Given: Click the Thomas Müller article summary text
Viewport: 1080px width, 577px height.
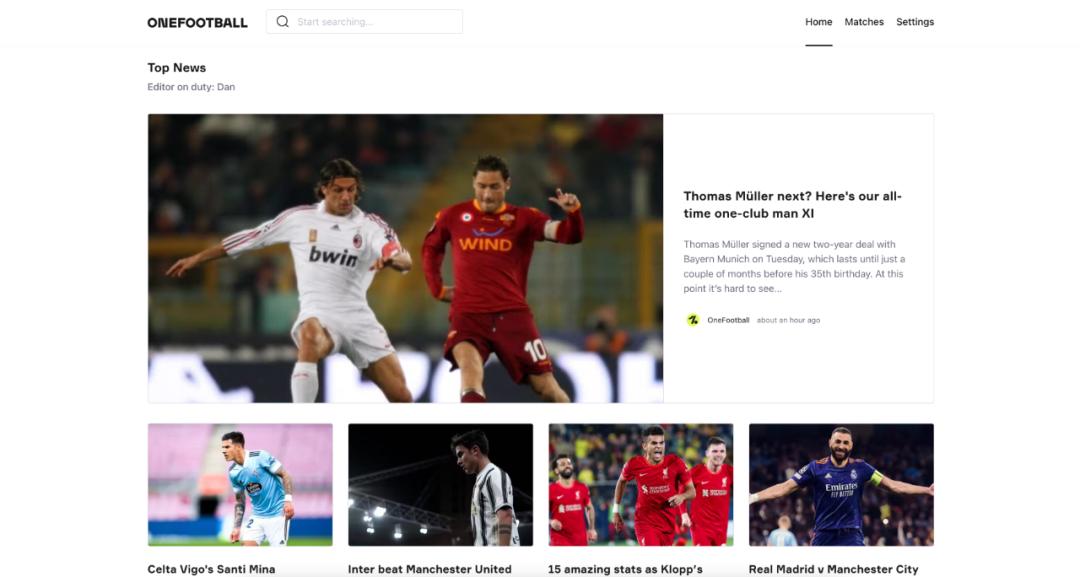Looking at the screenshot, I should (x=794, y=266).
